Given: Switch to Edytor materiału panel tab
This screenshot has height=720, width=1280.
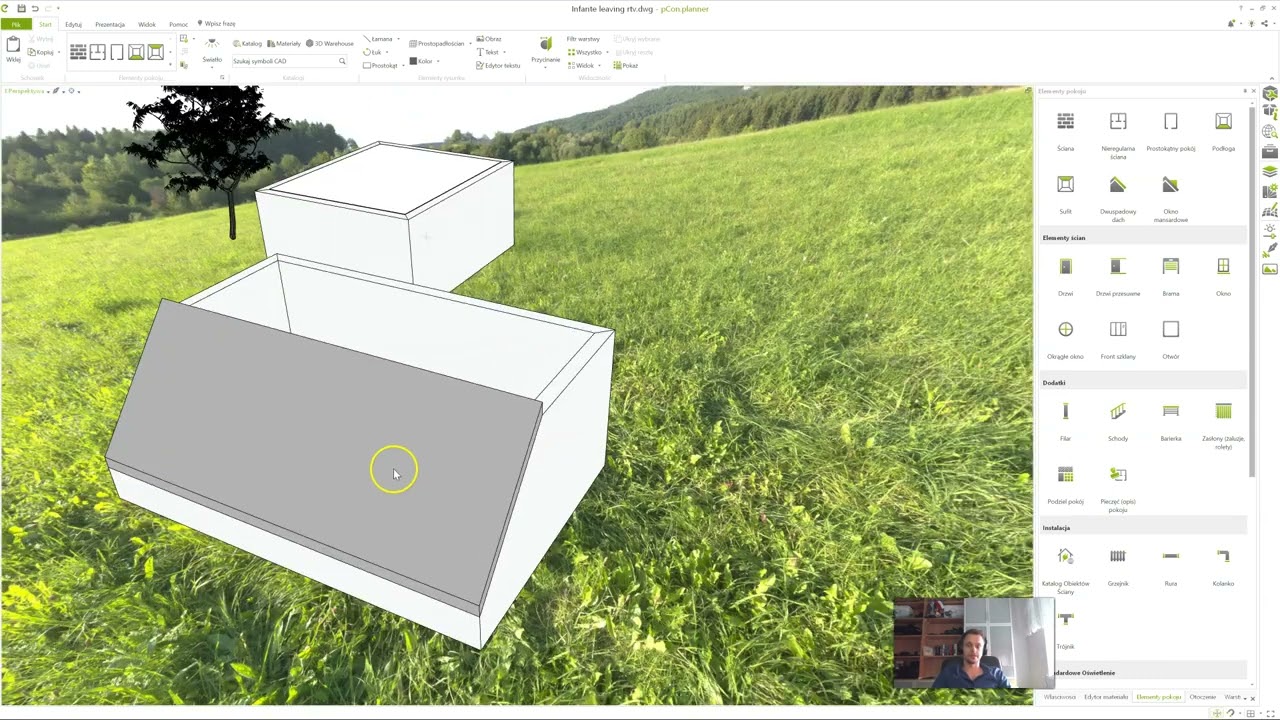Looking at the screenshot, I should [x=1106, y=697].
